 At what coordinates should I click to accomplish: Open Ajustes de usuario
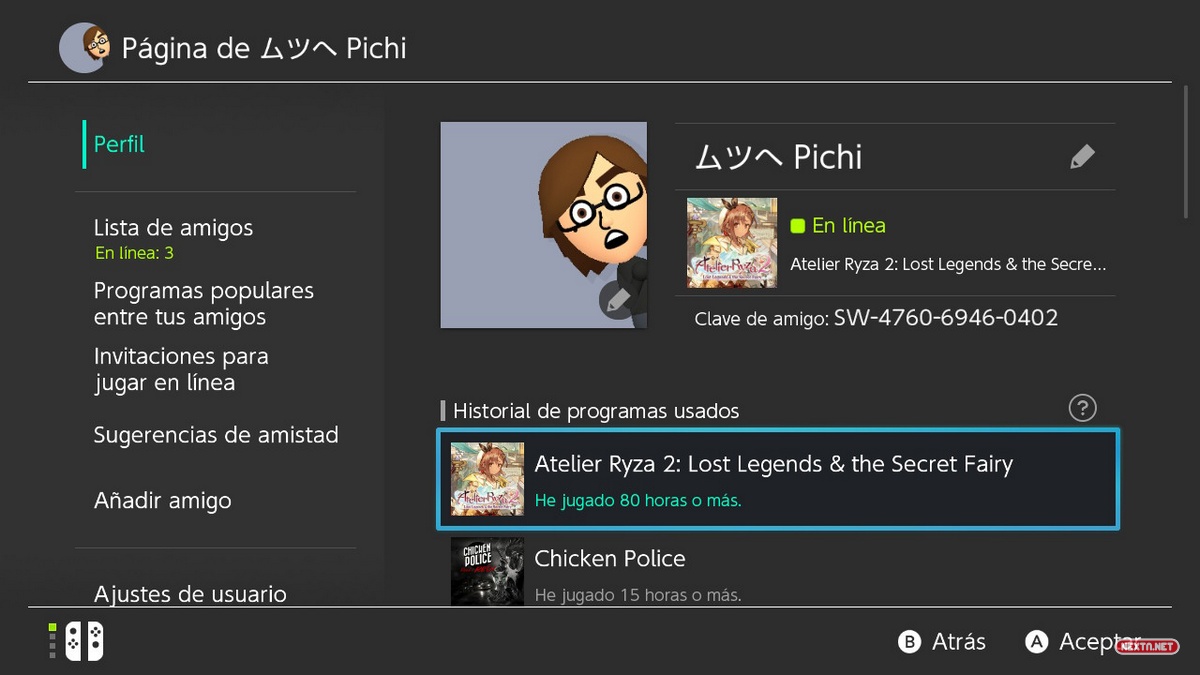(190, 594)
